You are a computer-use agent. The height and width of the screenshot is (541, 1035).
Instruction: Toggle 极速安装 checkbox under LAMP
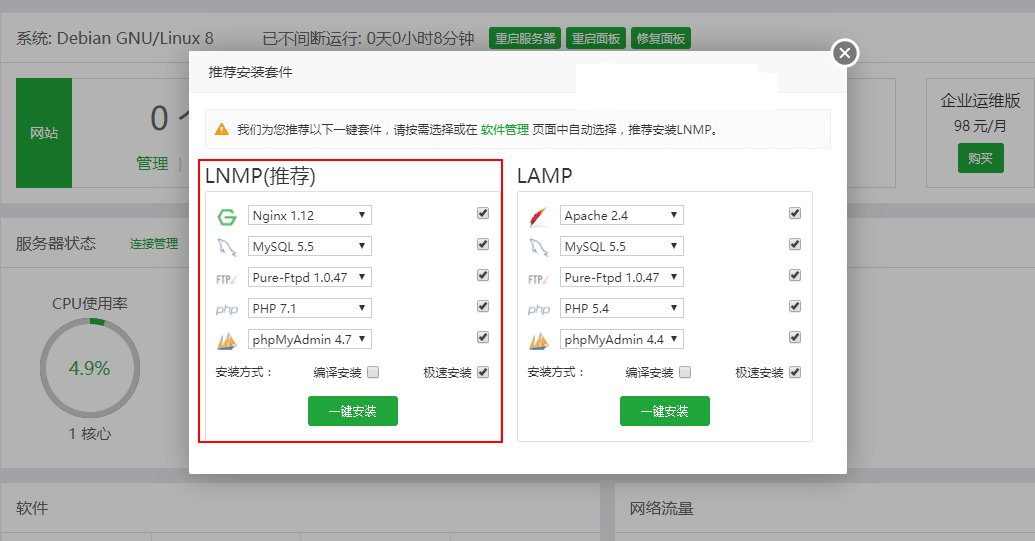point(795,372)
